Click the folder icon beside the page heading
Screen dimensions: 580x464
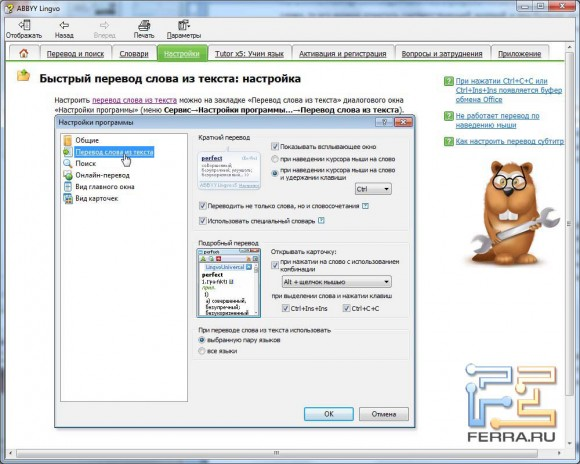pyautogui.click(x=23, y=75)
